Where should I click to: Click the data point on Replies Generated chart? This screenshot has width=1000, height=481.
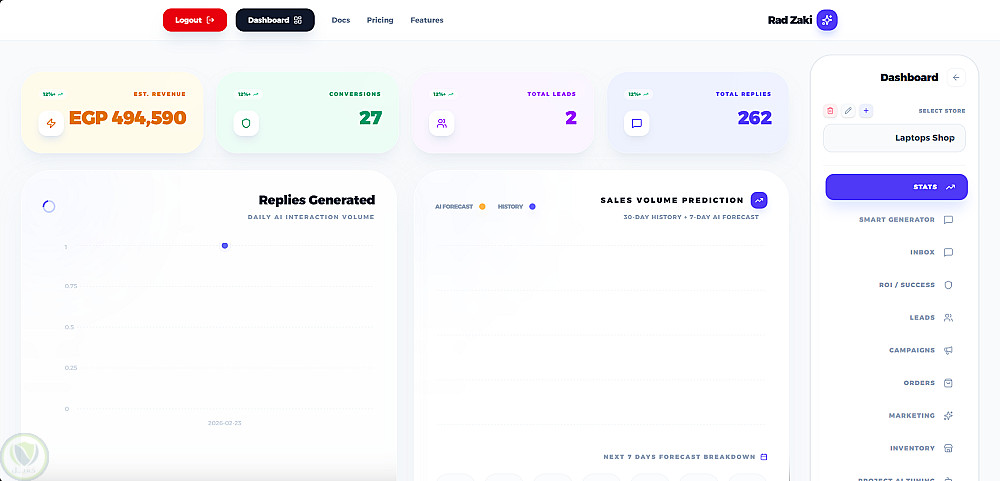coord(225,246)
